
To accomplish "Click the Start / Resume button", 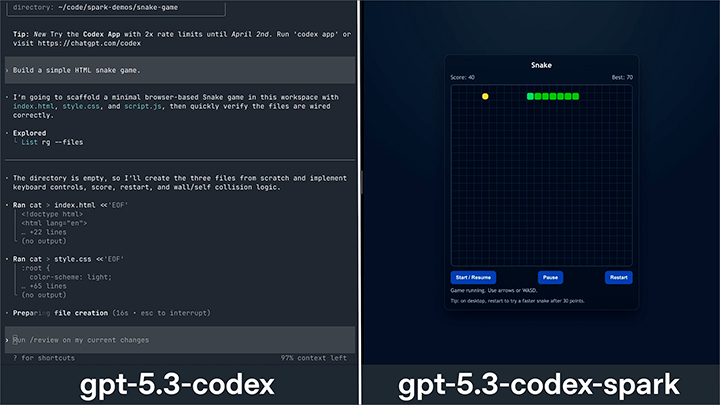I will tap(473, 277).
